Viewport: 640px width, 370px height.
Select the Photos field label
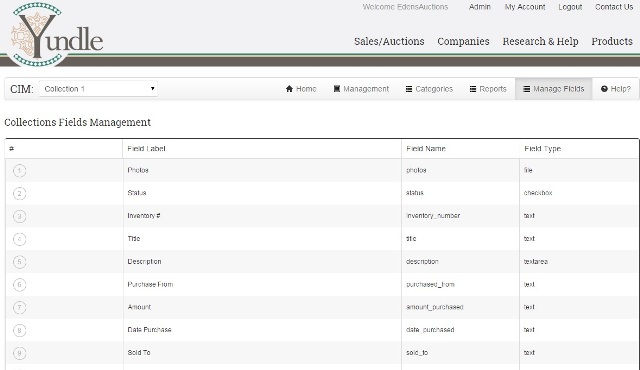pos(138,170)
